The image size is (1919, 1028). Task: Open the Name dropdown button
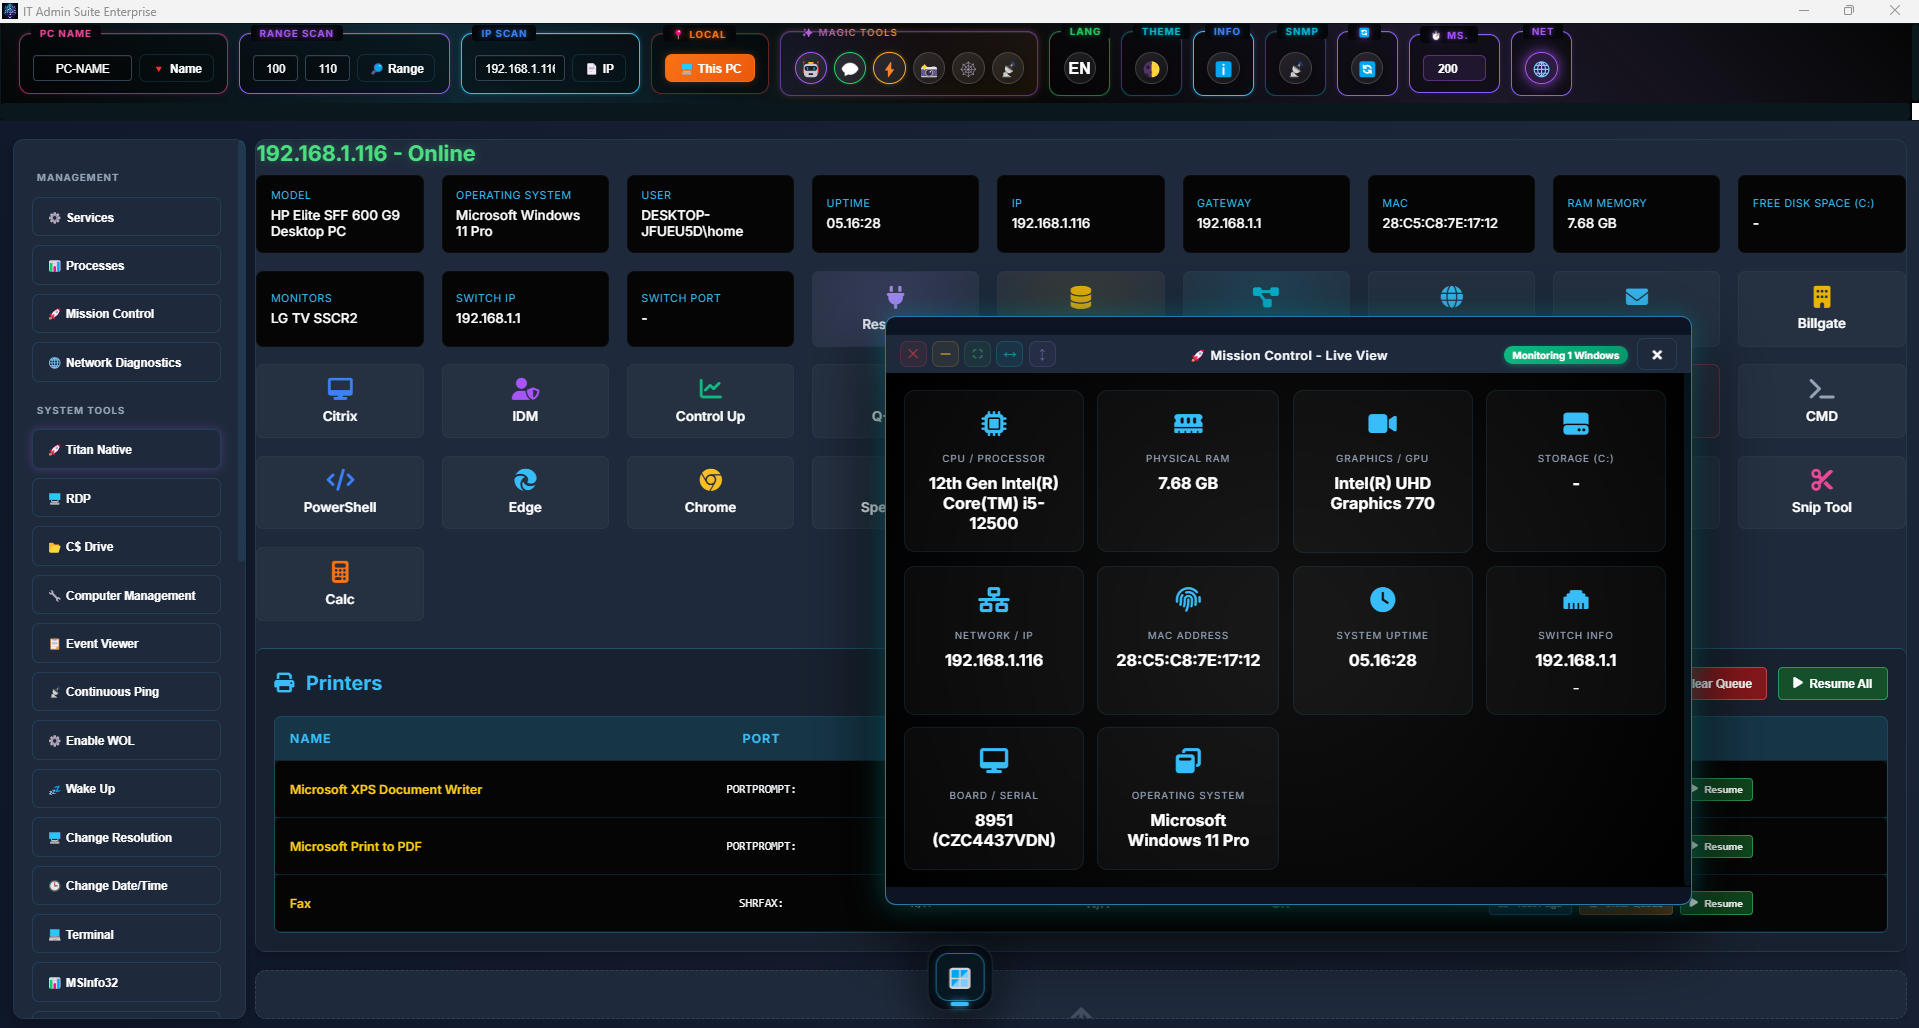pos(178,69)
